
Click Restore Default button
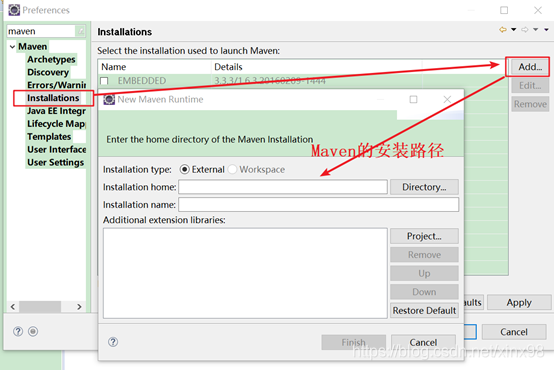click(424, 311)
